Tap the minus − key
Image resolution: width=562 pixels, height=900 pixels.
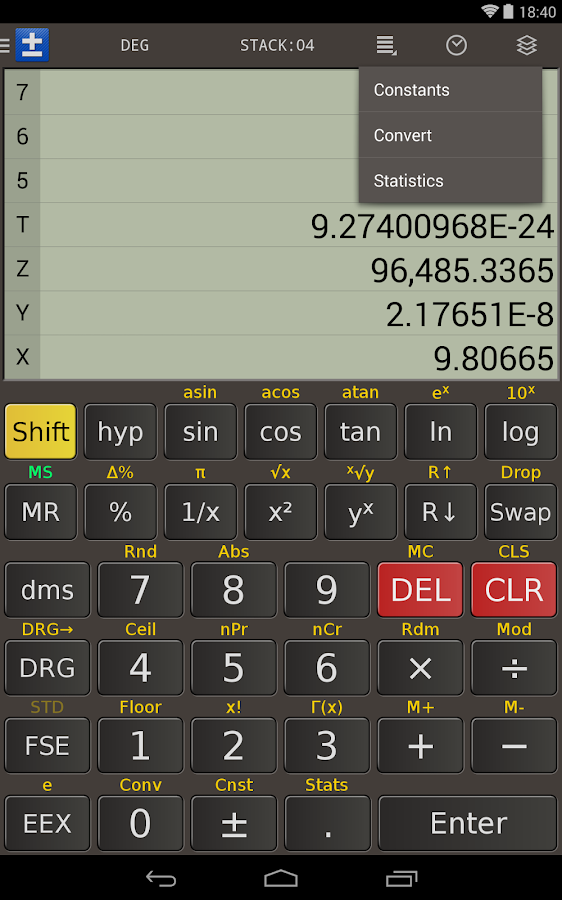click(514, 746)
